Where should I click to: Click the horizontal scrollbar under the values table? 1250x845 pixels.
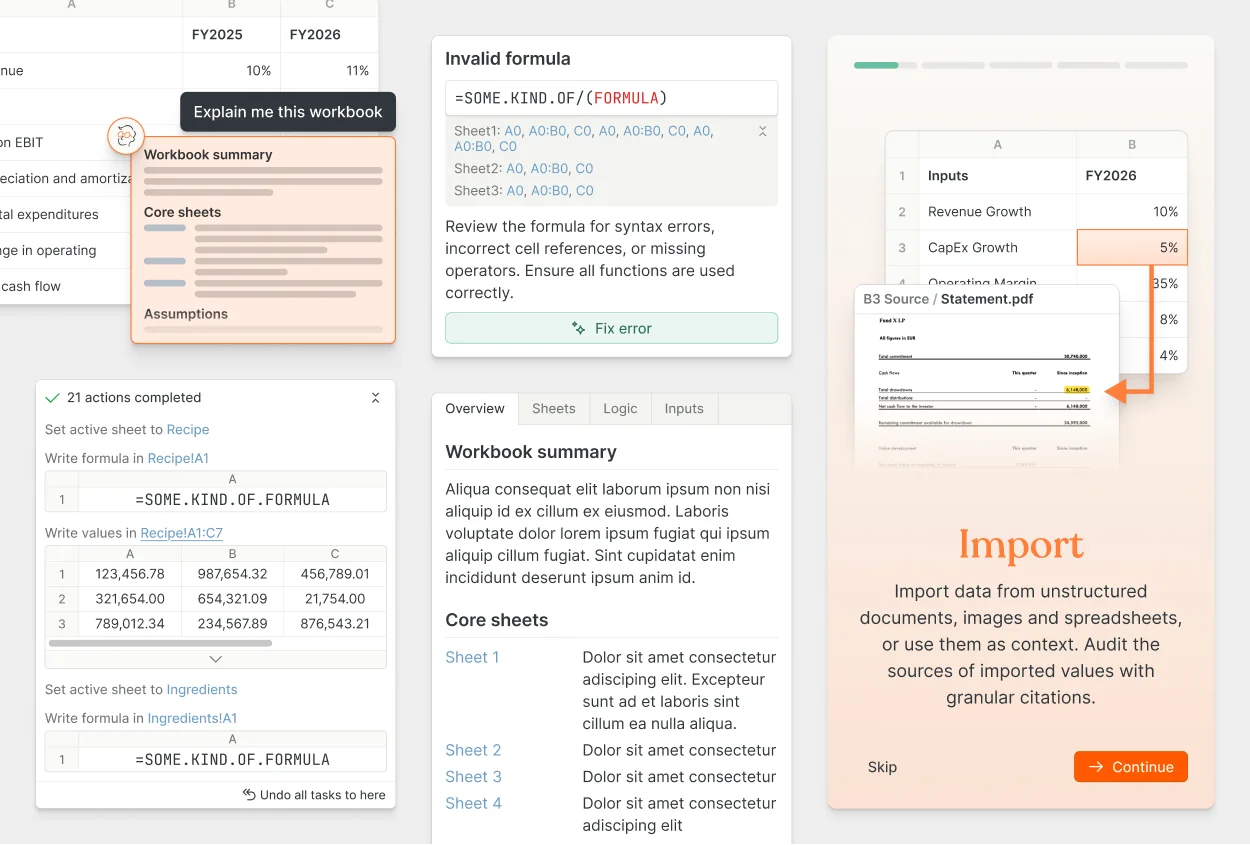point(160,643)
